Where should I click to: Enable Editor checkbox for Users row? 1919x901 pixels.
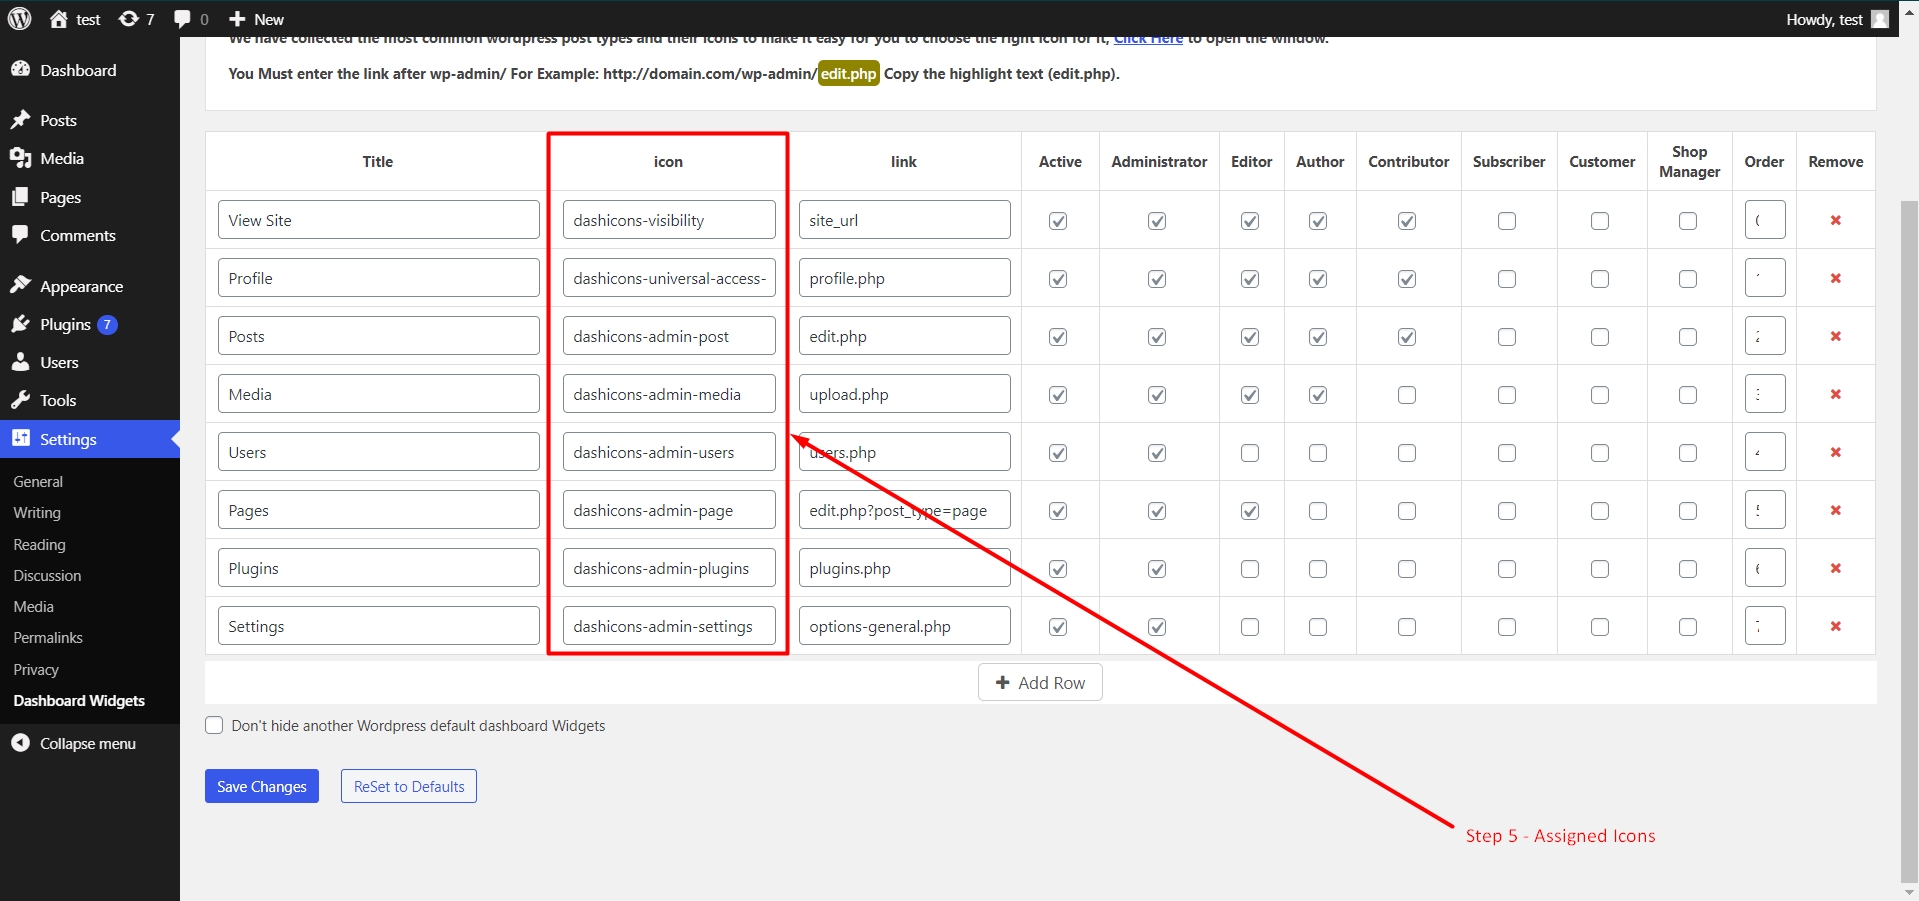pyautogui.click(x=1250, y=453)
